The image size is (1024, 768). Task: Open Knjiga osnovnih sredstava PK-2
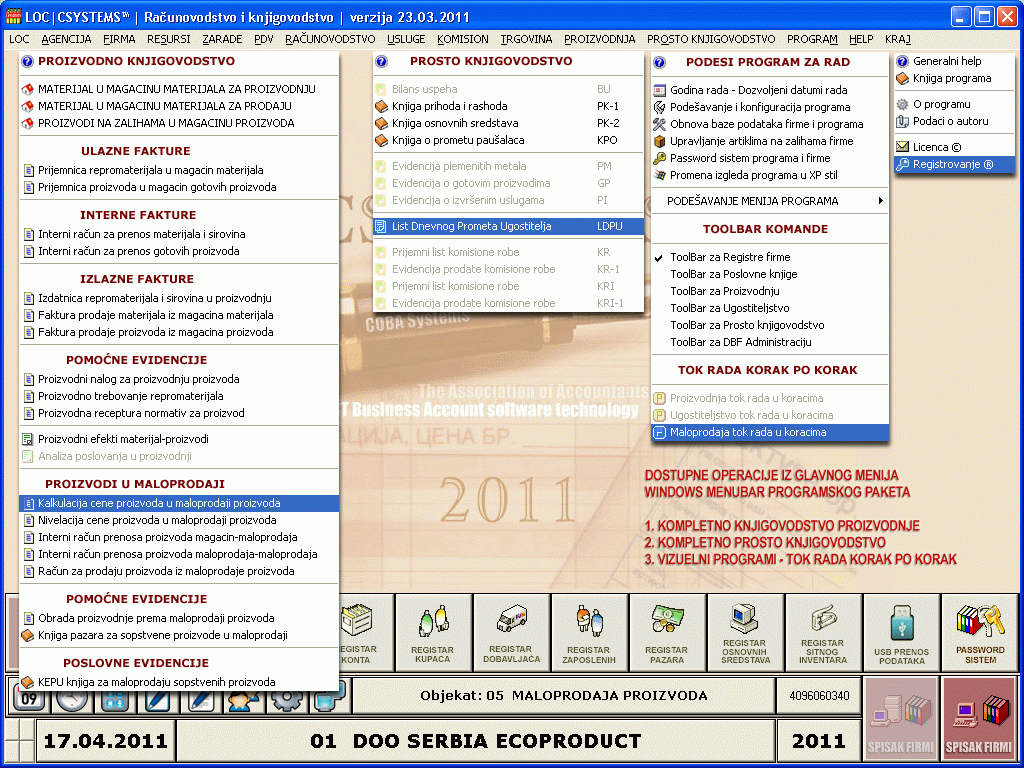(x=509, y=123)
